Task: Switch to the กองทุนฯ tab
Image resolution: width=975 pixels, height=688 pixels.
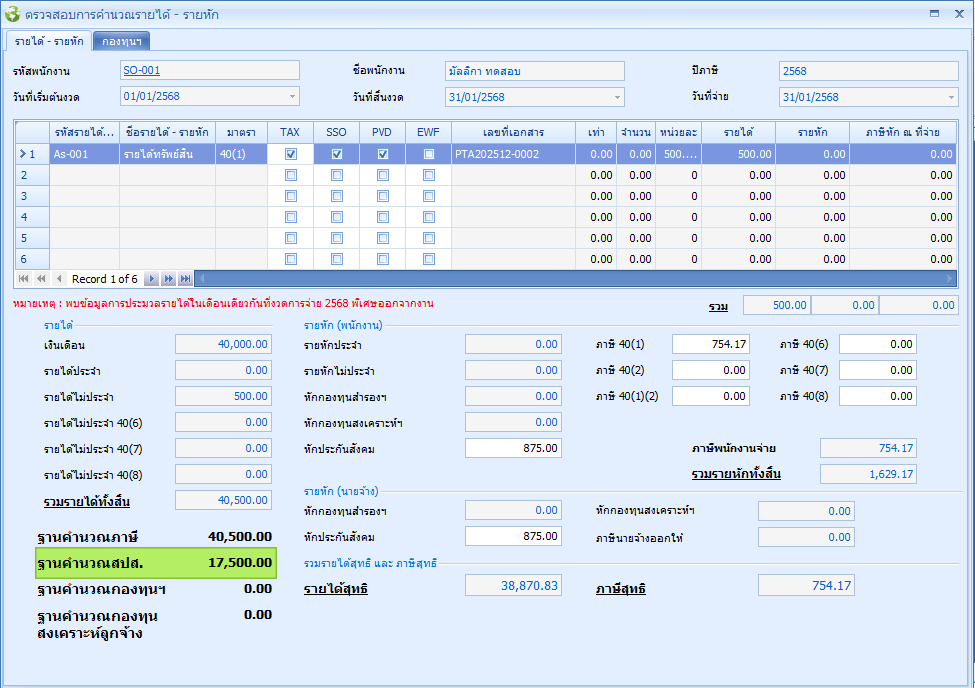Action: click(x=121, y=41)
